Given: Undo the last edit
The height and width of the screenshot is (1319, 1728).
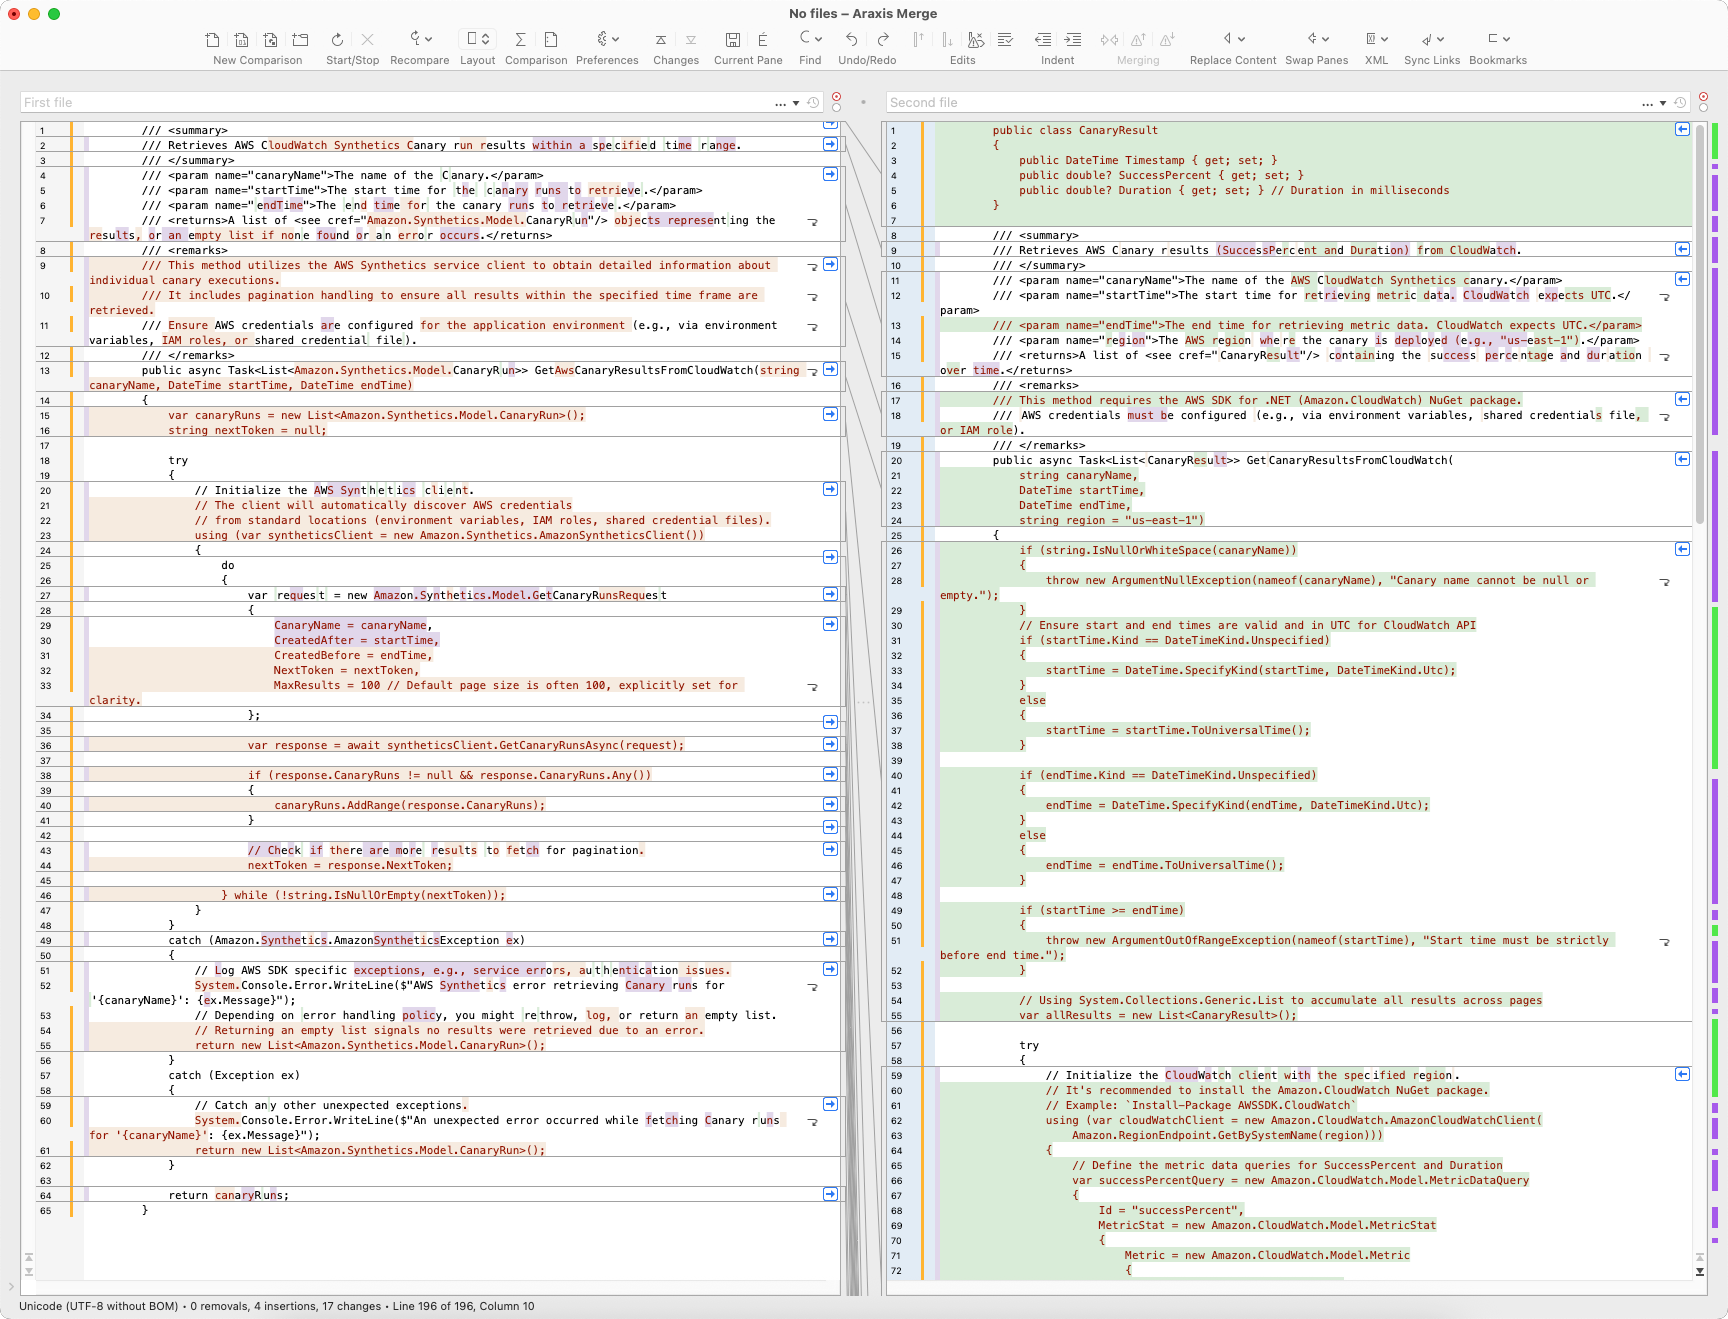Looking at the screenshot, I should (851, 40).
